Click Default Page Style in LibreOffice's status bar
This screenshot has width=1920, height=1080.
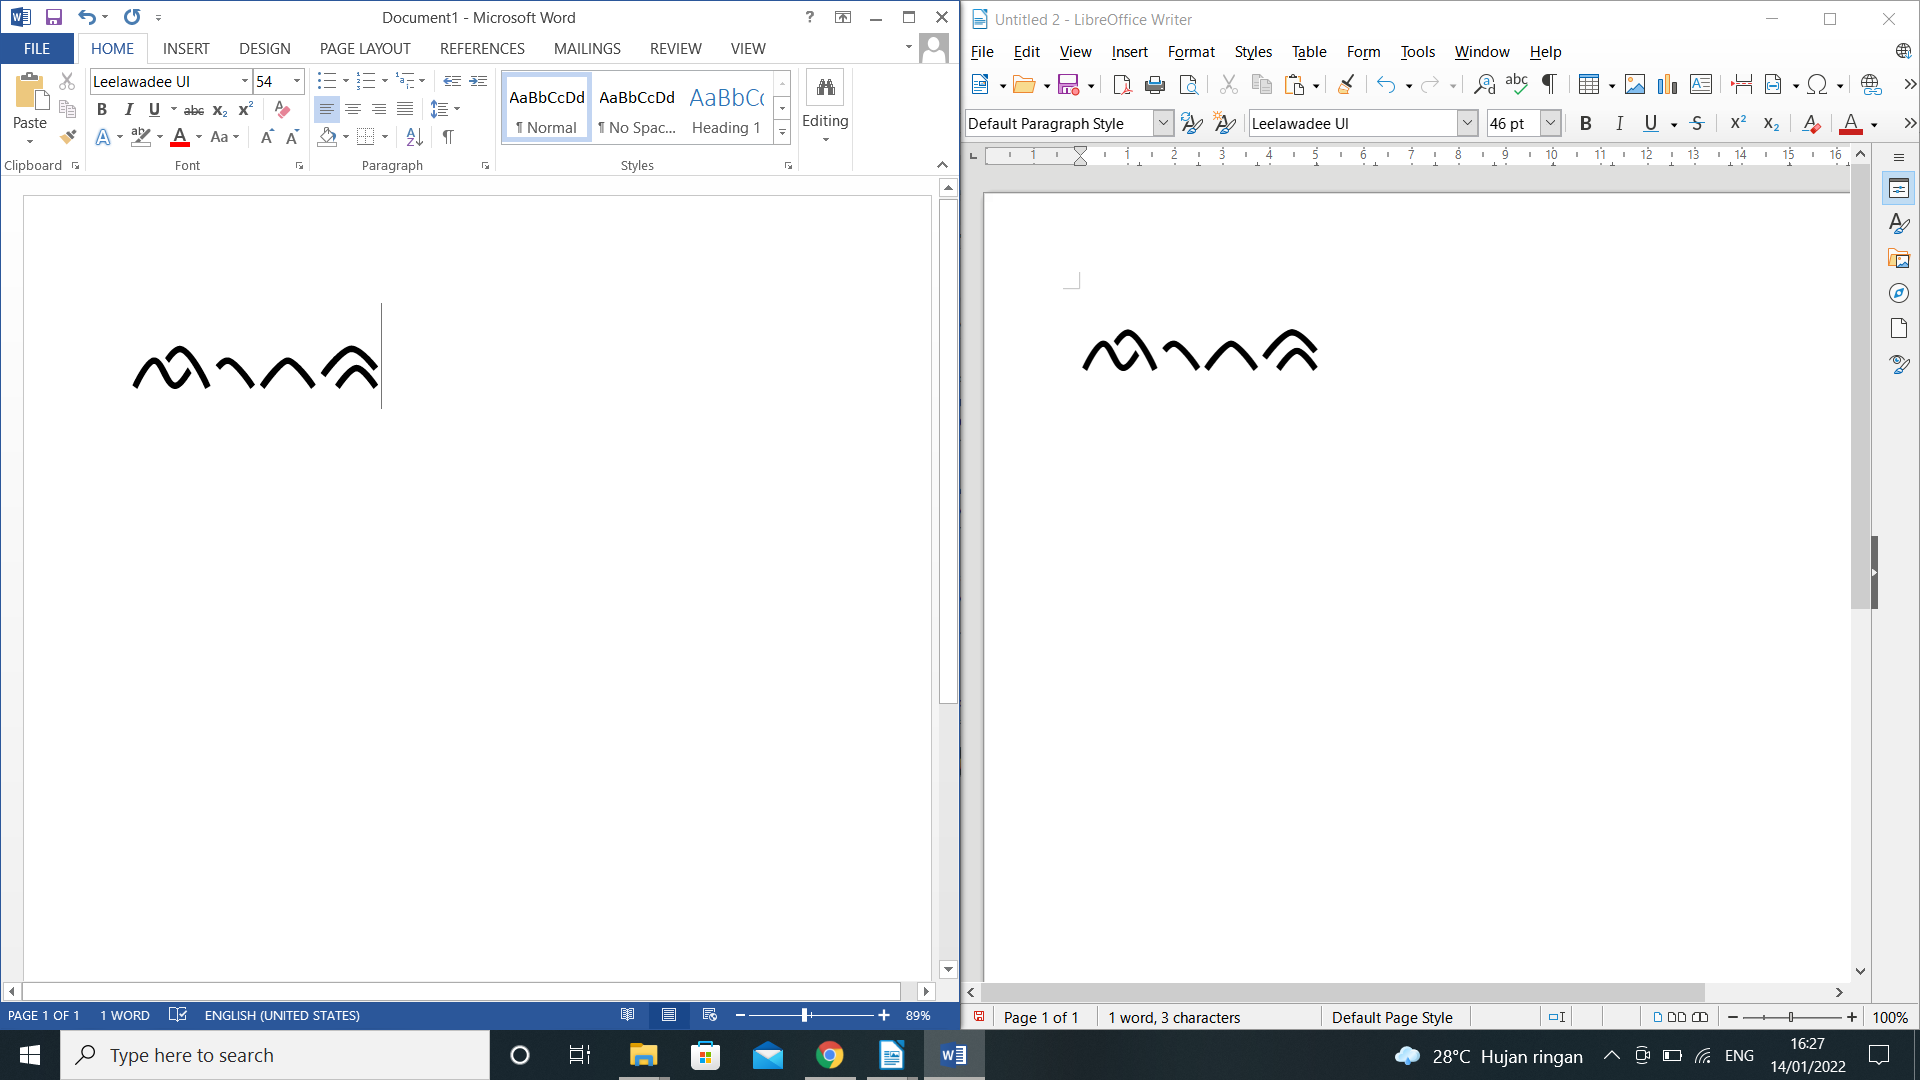1392,1017
